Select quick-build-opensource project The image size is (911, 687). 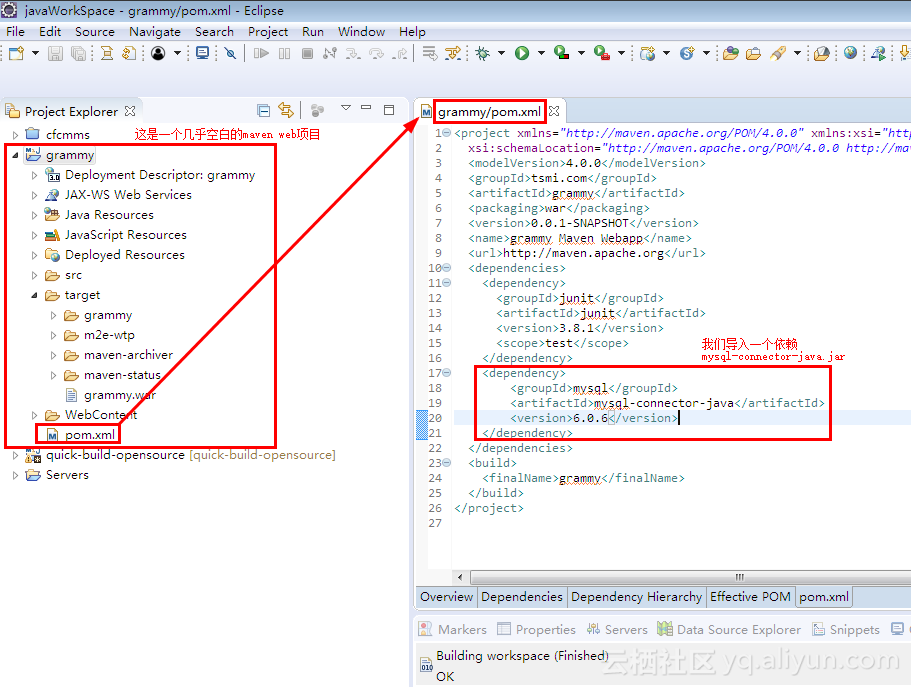coord(115,455)
